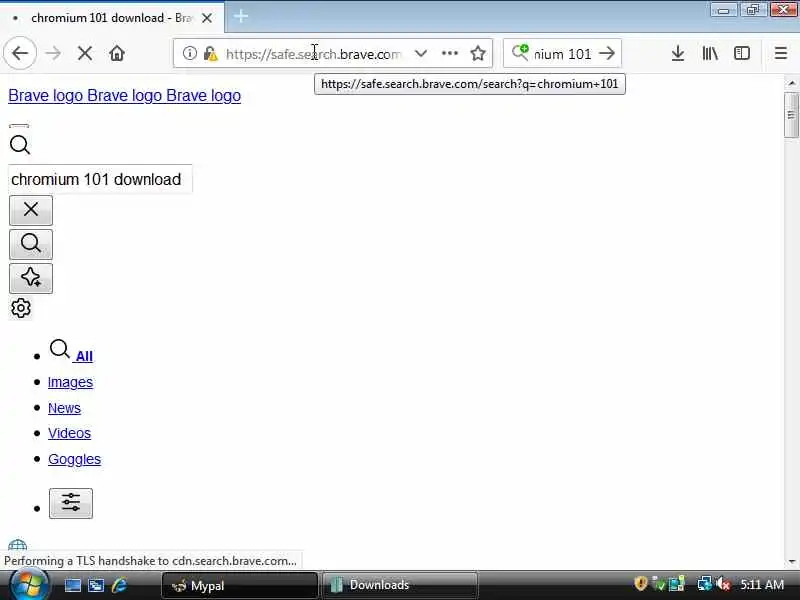Switch to Videos results
Viewport: 800px width, 600px height.
[x=69, y=433]
